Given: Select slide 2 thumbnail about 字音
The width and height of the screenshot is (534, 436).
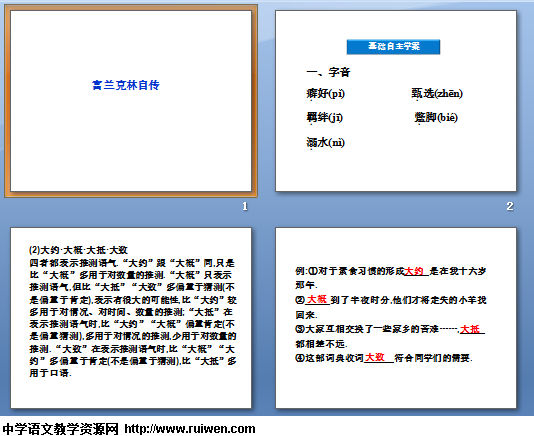Looking at the screenshot, I should (396, 101).
